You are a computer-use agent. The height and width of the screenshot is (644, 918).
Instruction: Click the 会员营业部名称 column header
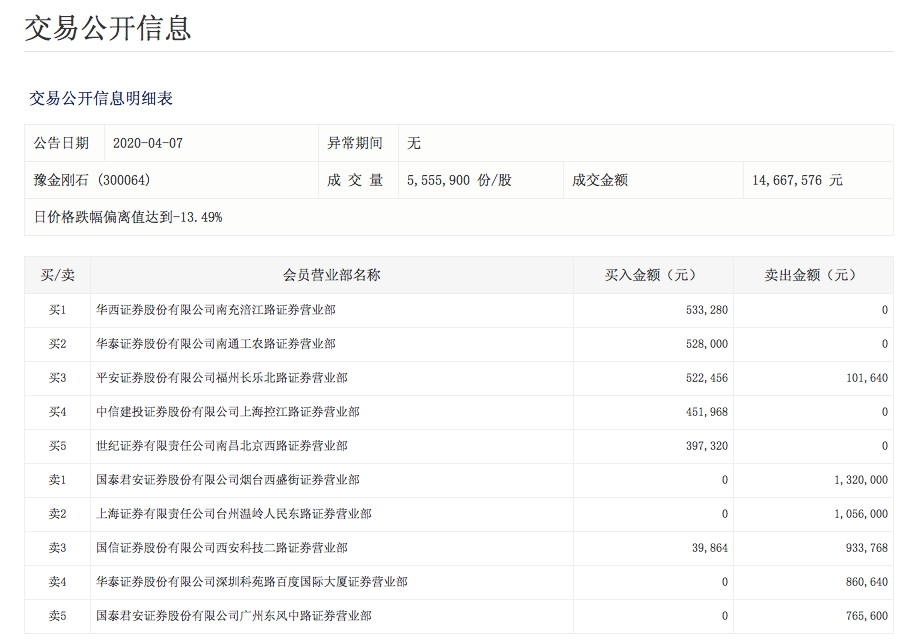click(x=331, y=275)
